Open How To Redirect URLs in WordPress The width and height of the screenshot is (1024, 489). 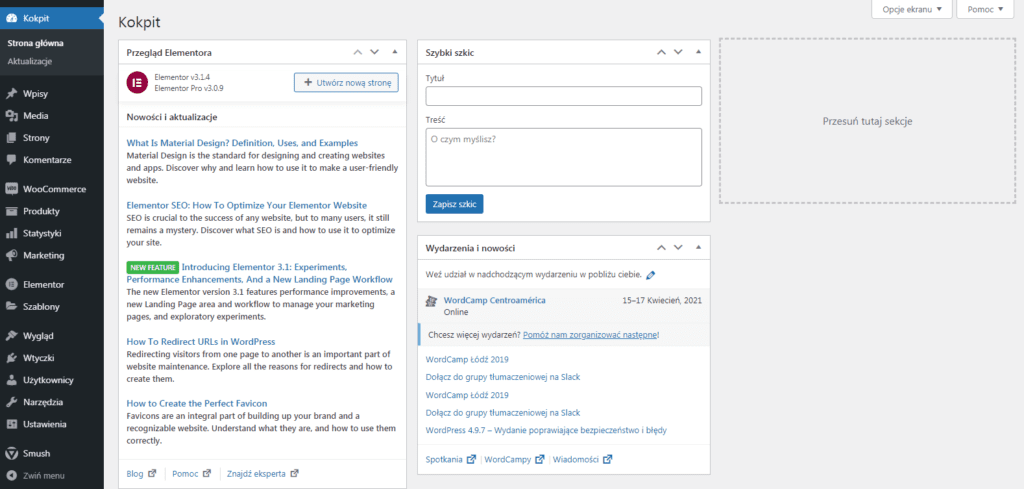click(201, 341)
